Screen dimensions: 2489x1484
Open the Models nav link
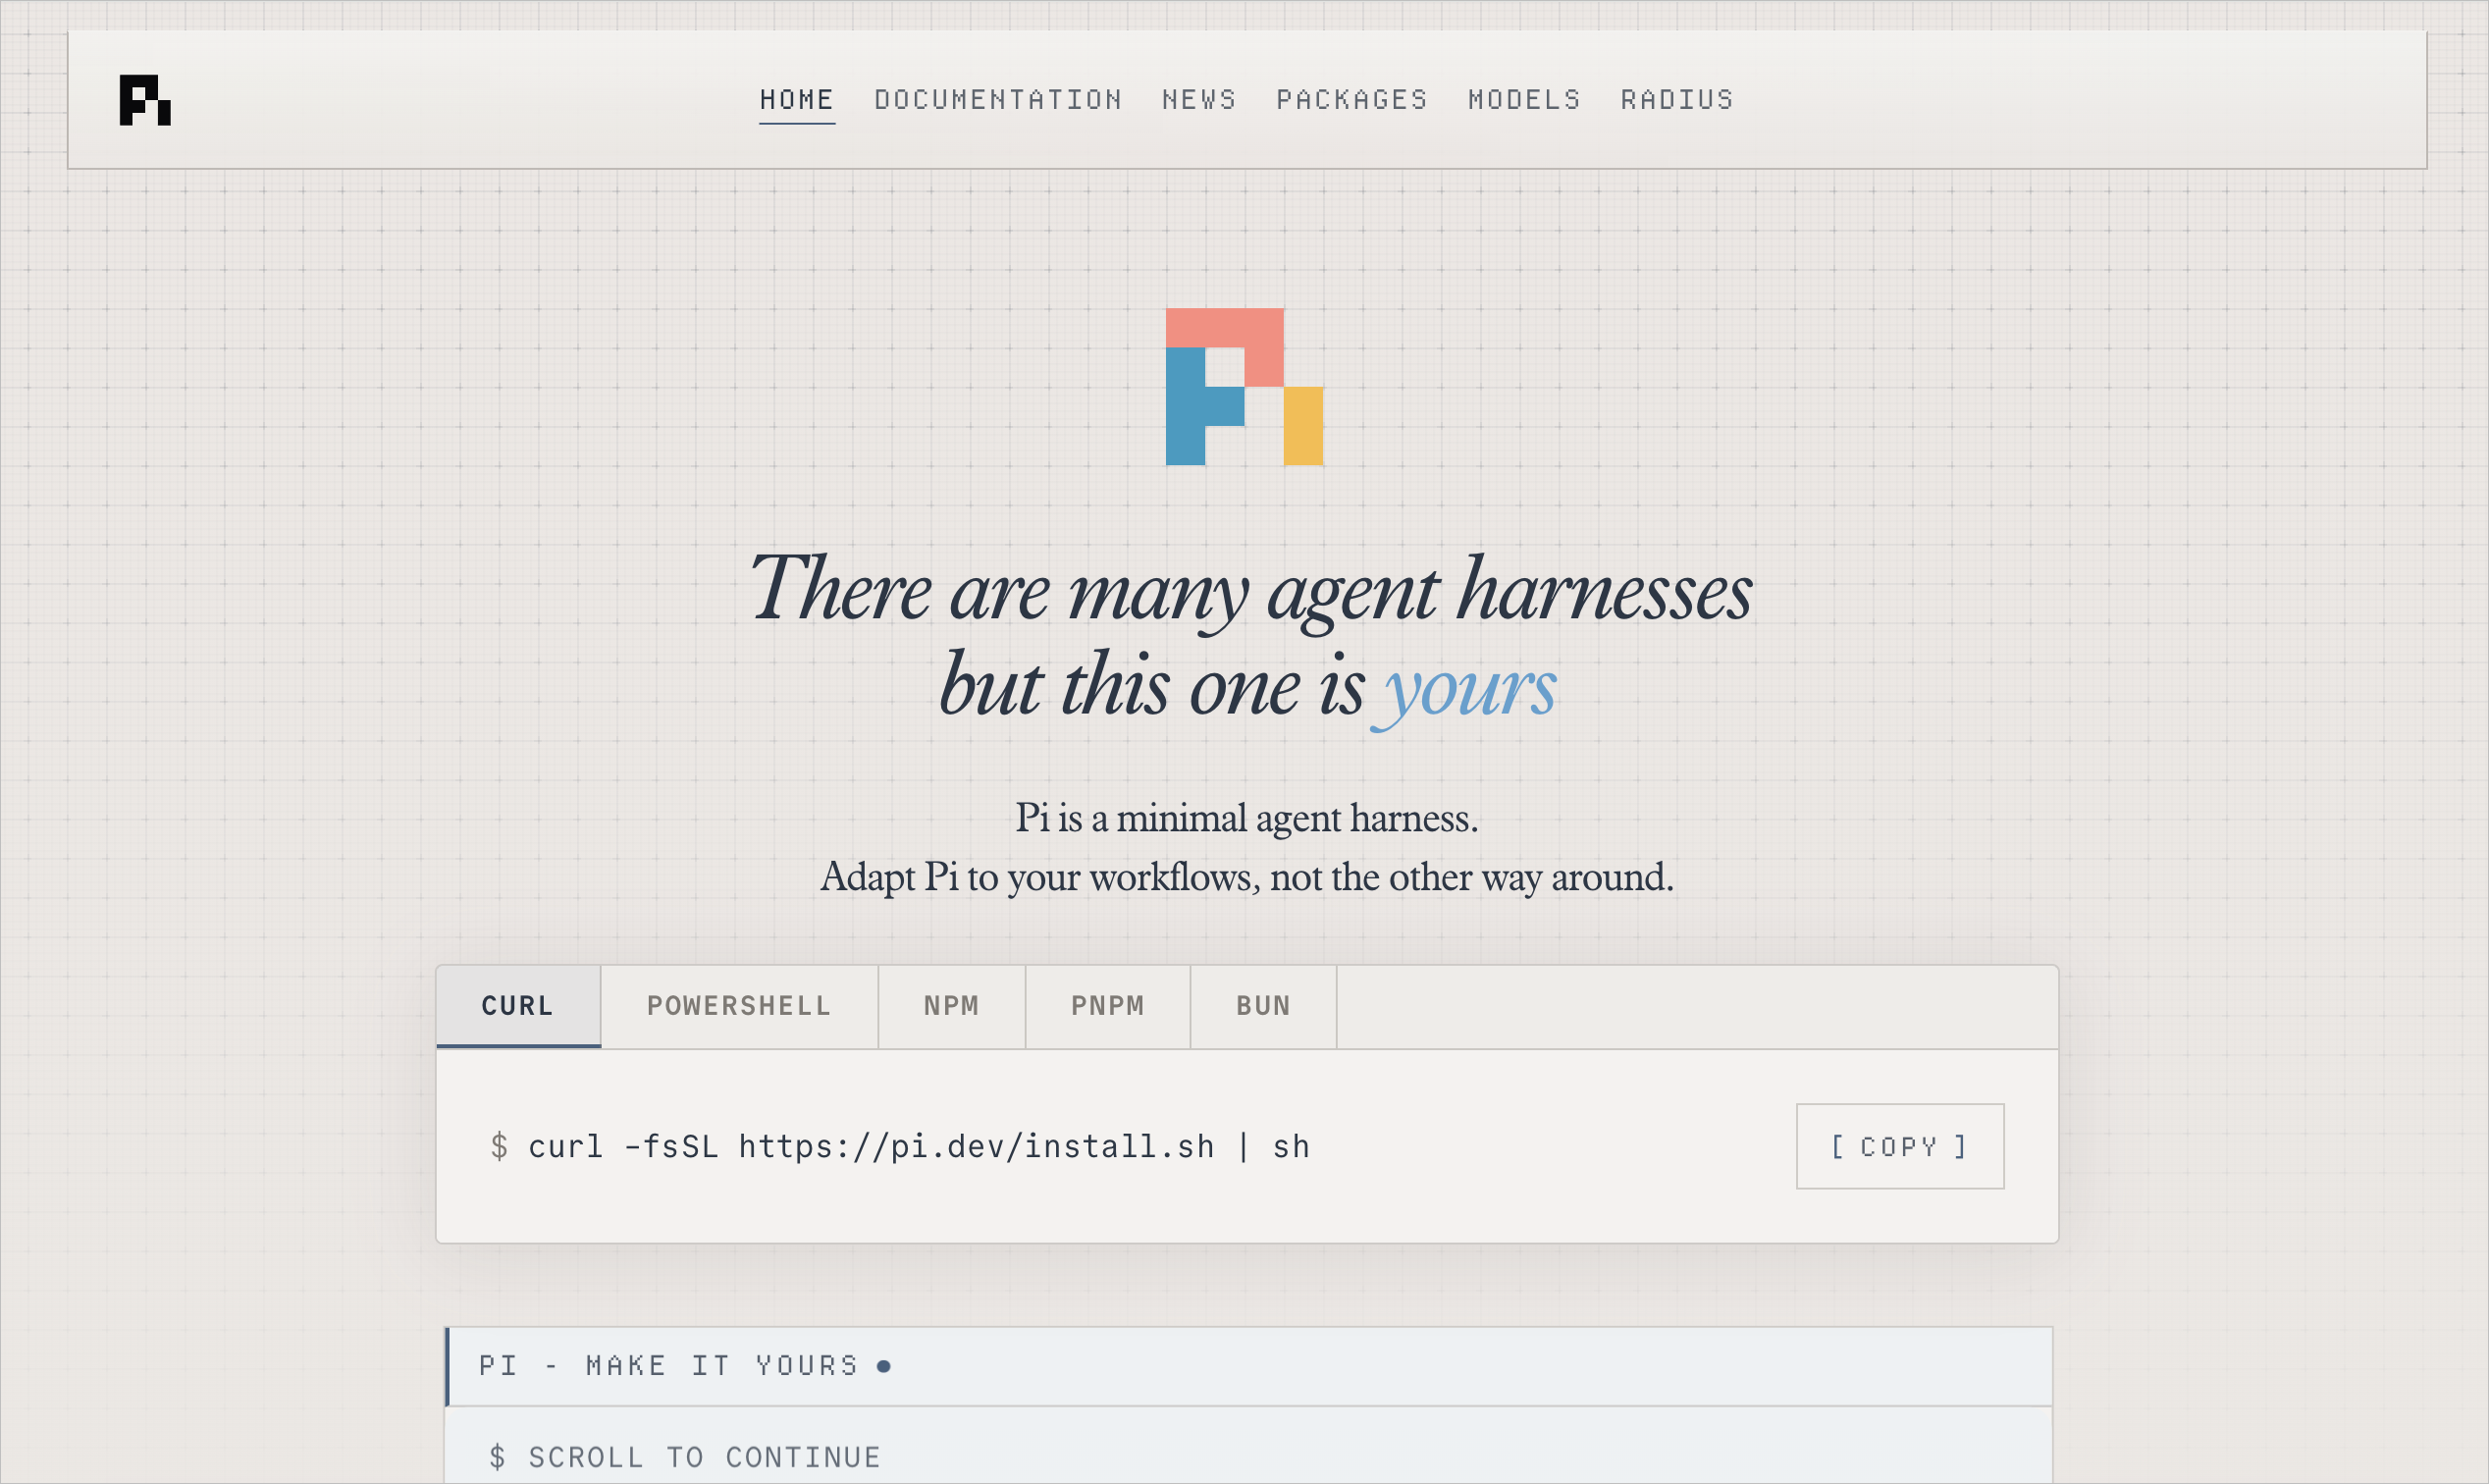[x=1524, y=100]
